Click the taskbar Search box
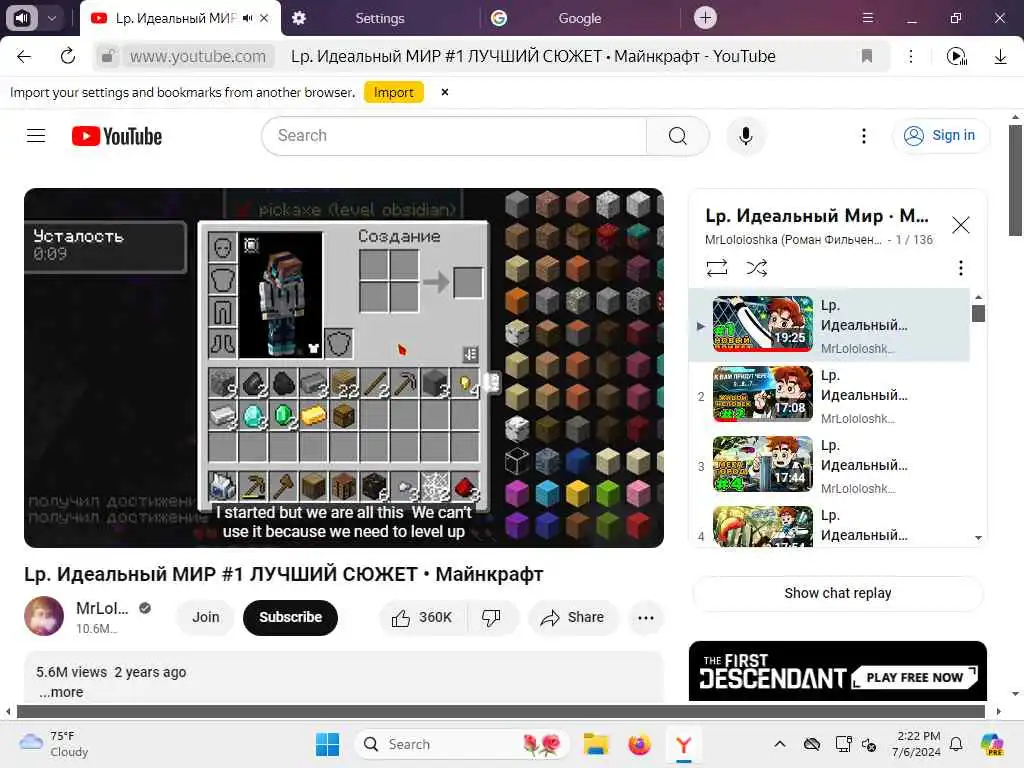1024x768 pixels. pos(462,744)
